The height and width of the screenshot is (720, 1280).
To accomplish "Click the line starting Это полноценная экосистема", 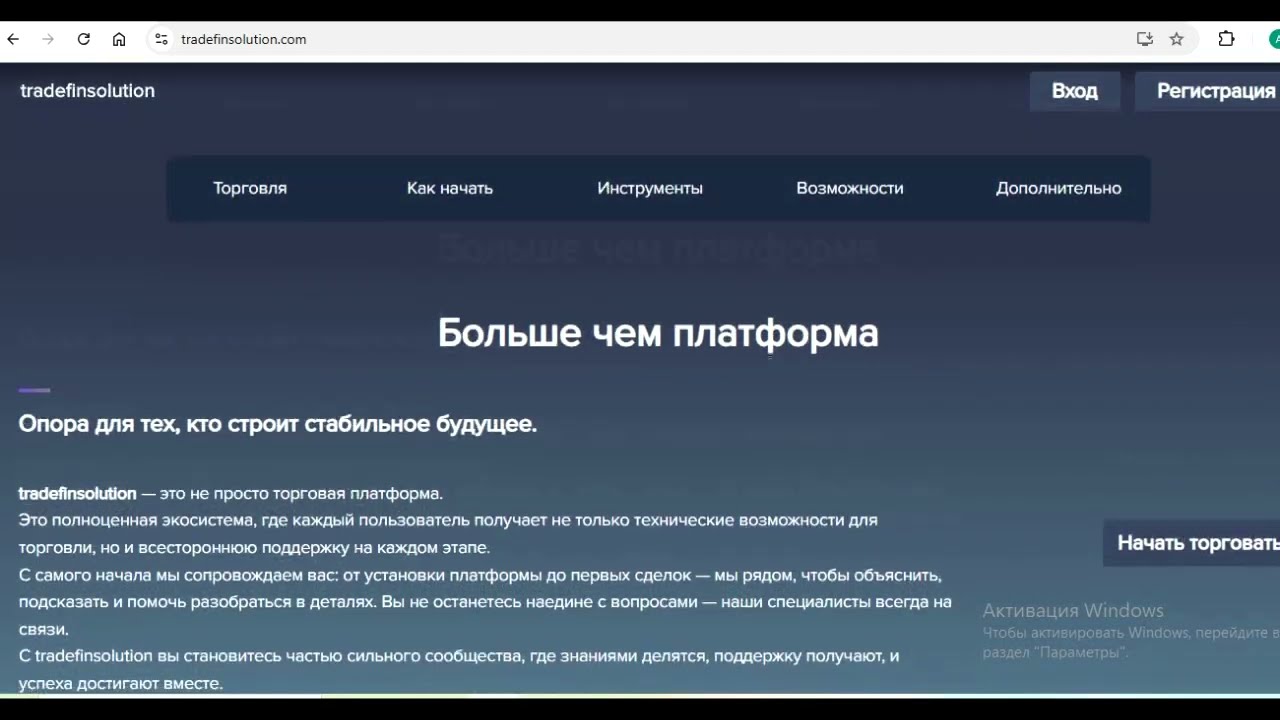I will [x=448, y=520].
